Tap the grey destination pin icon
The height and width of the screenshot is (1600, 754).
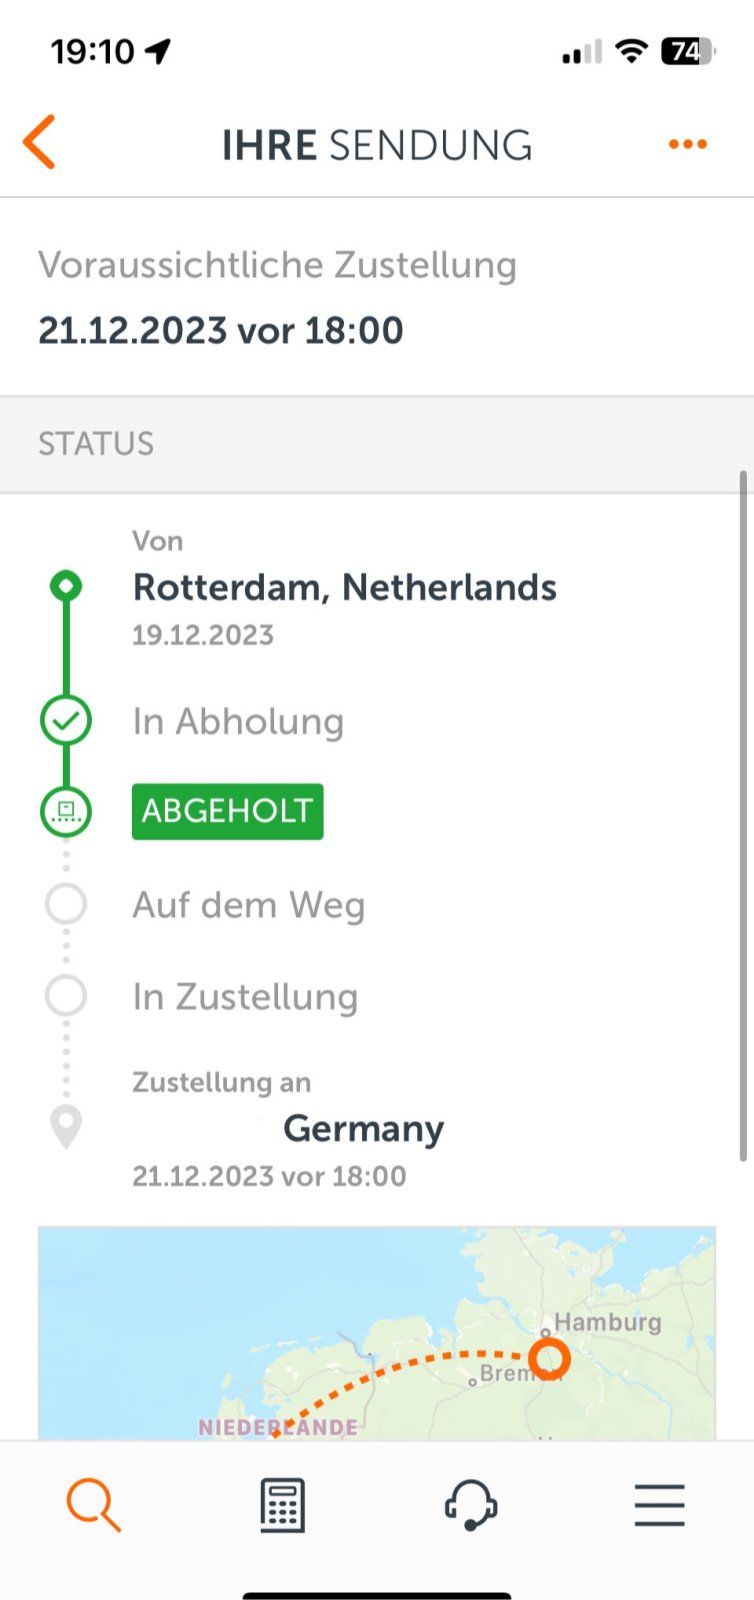66,1128
